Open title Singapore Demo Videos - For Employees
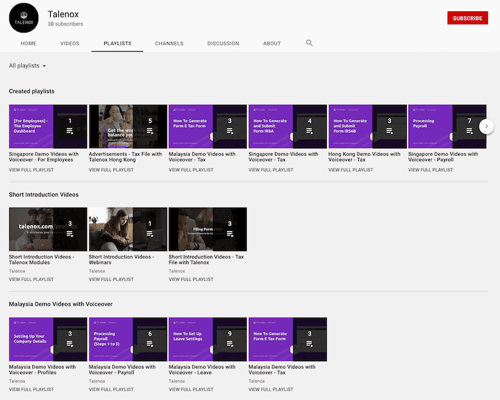This screenshot has height=400, width=500. point(44,157)
